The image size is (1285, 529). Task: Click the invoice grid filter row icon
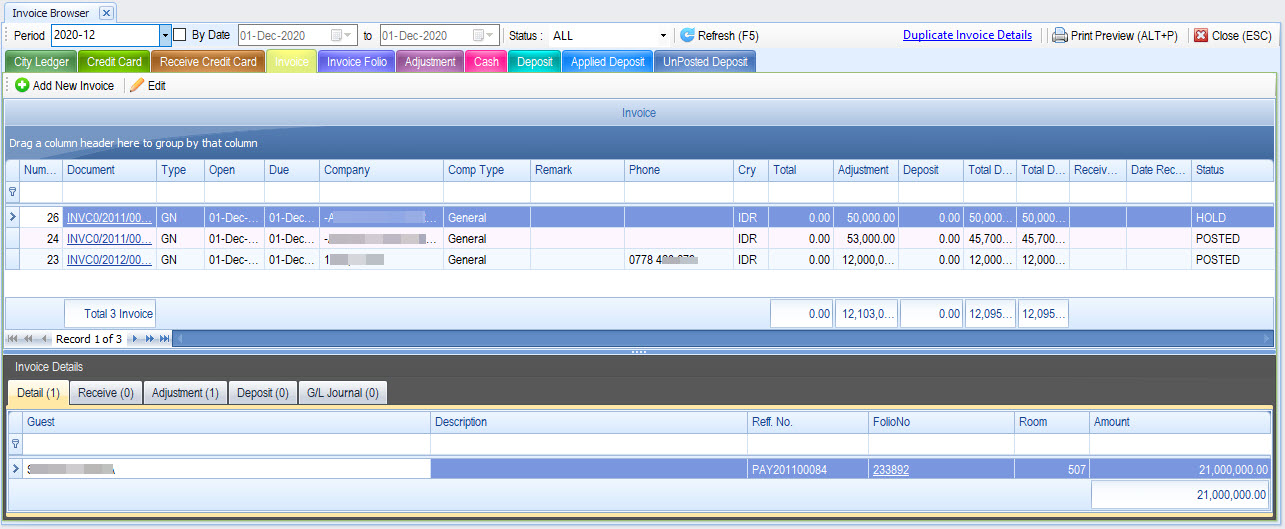click(x=13, y=191)
